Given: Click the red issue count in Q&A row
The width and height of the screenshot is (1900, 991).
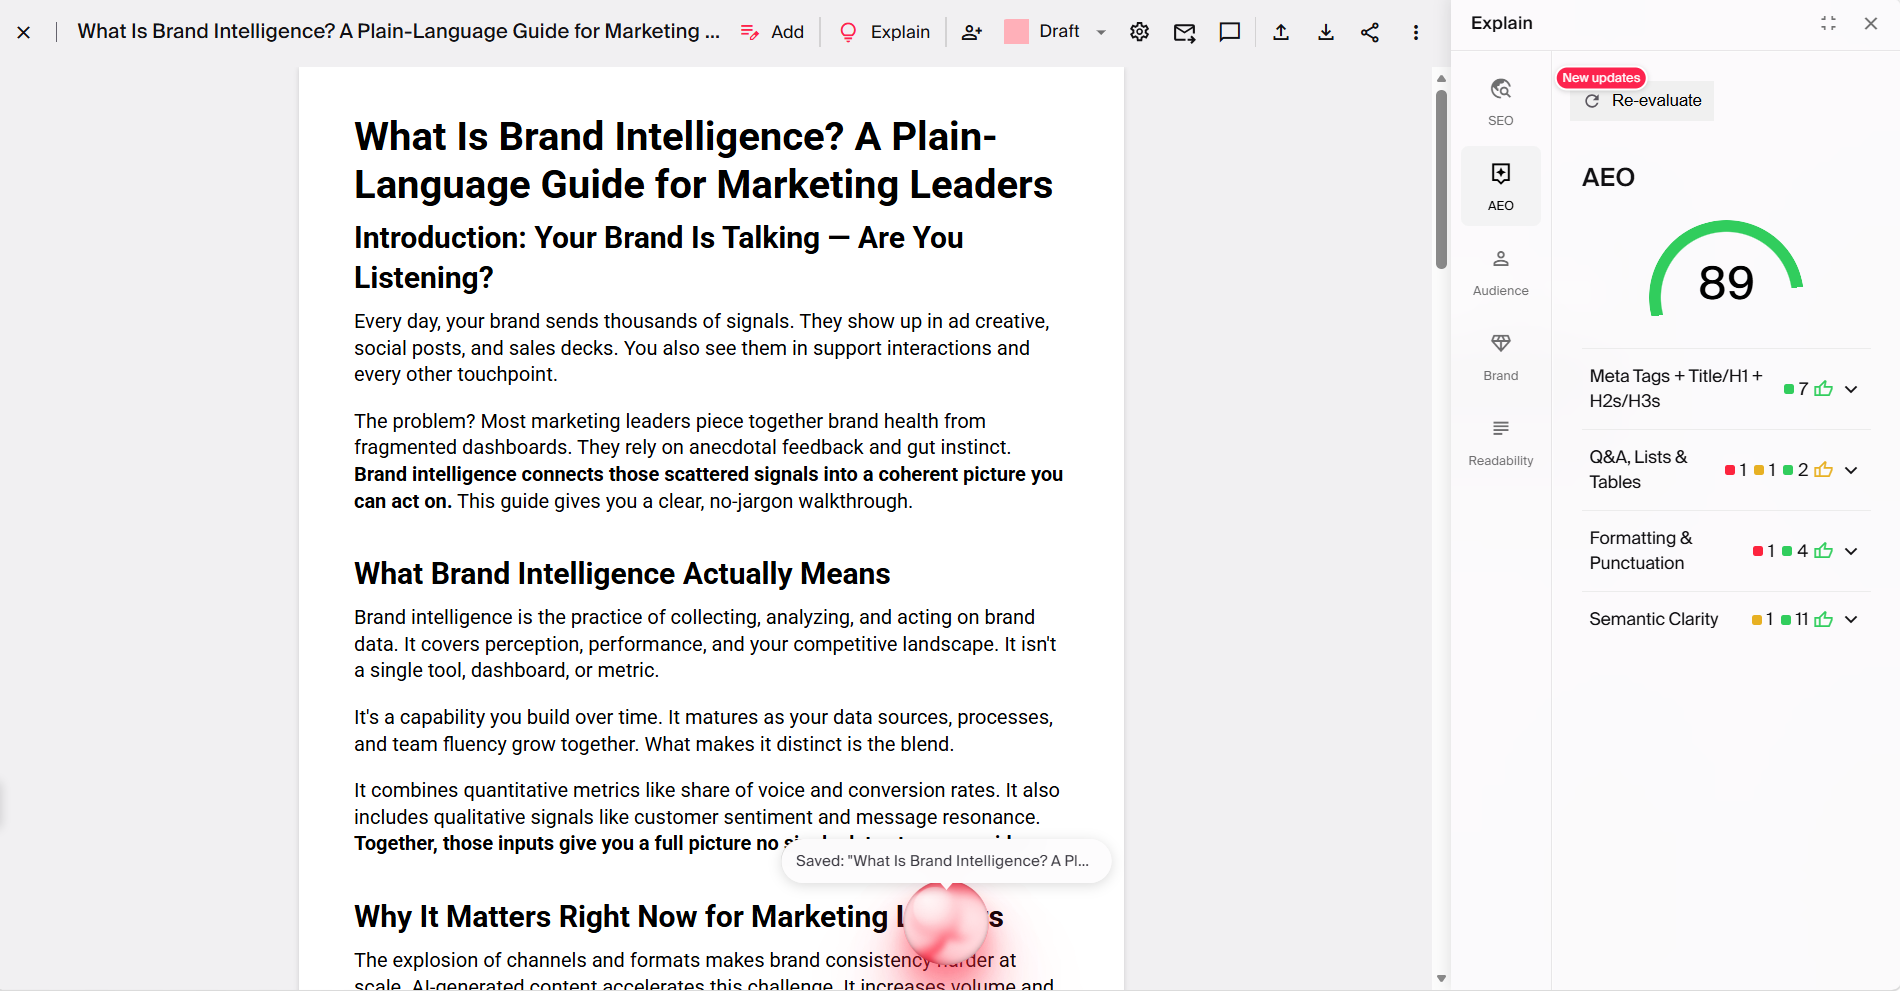Looking at the screenshot, I should [x=1736, y=470].
